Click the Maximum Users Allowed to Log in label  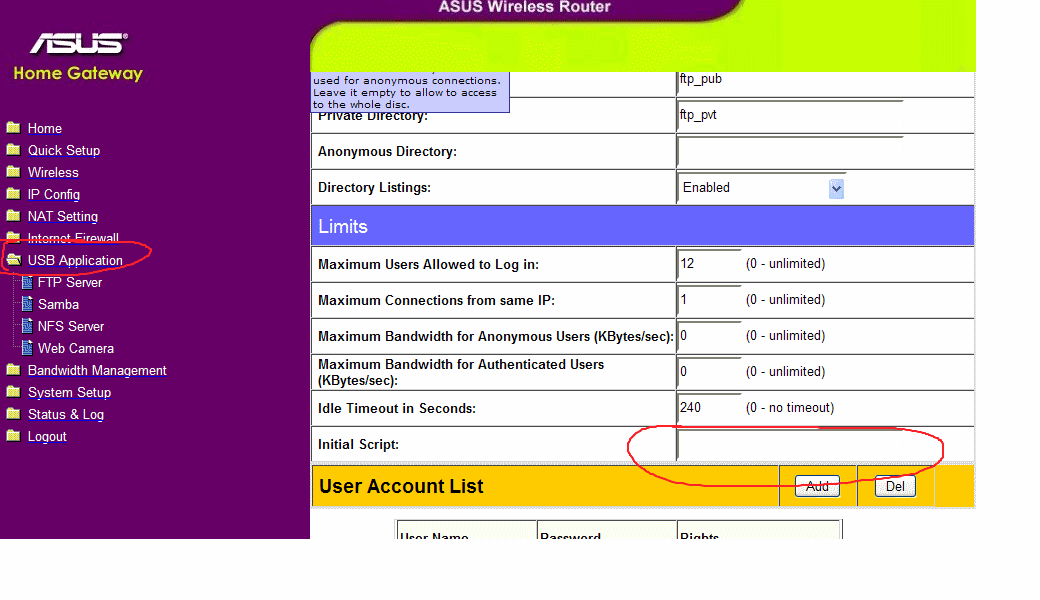coord(428,265)
